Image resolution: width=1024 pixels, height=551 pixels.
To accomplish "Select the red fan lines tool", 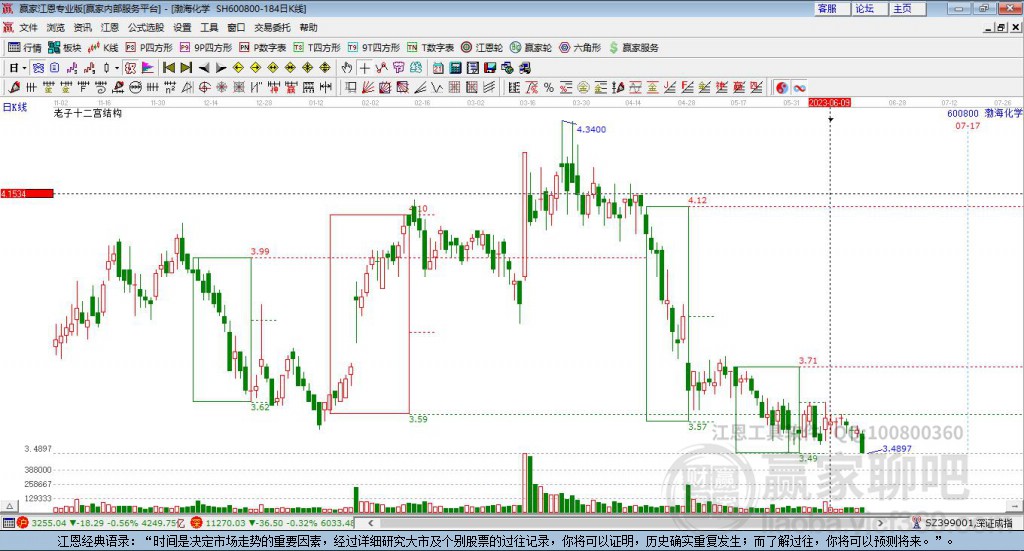I will tap(368, 87).
